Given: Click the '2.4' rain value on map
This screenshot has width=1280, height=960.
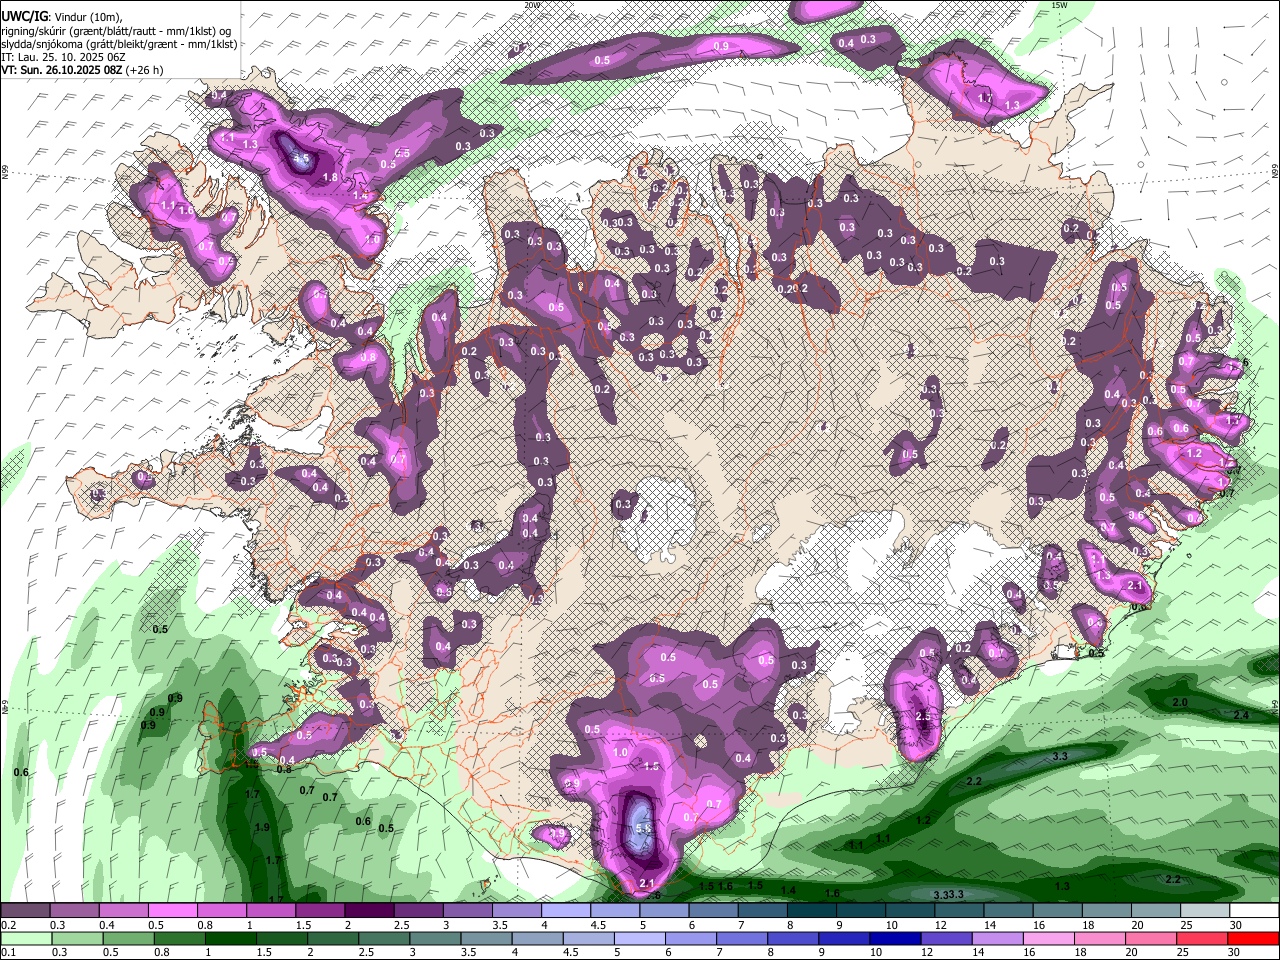Looking at the screenshot, I should (1241, 715).
